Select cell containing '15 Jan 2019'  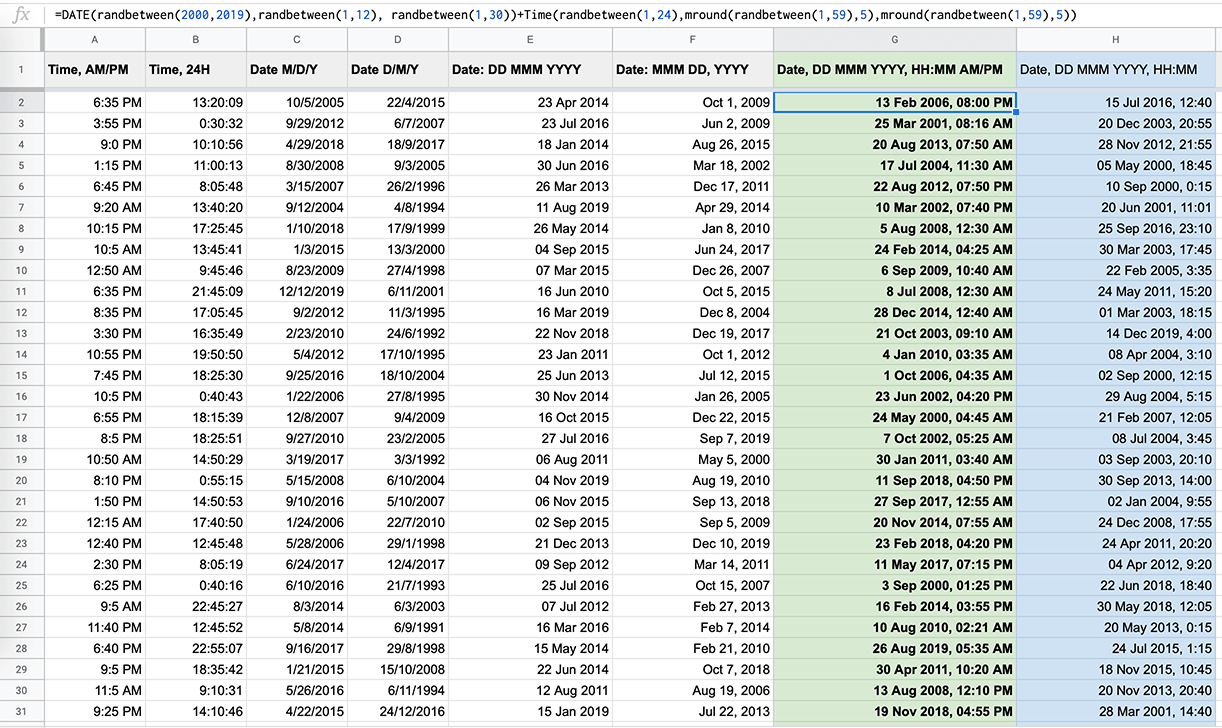(530, 711)
